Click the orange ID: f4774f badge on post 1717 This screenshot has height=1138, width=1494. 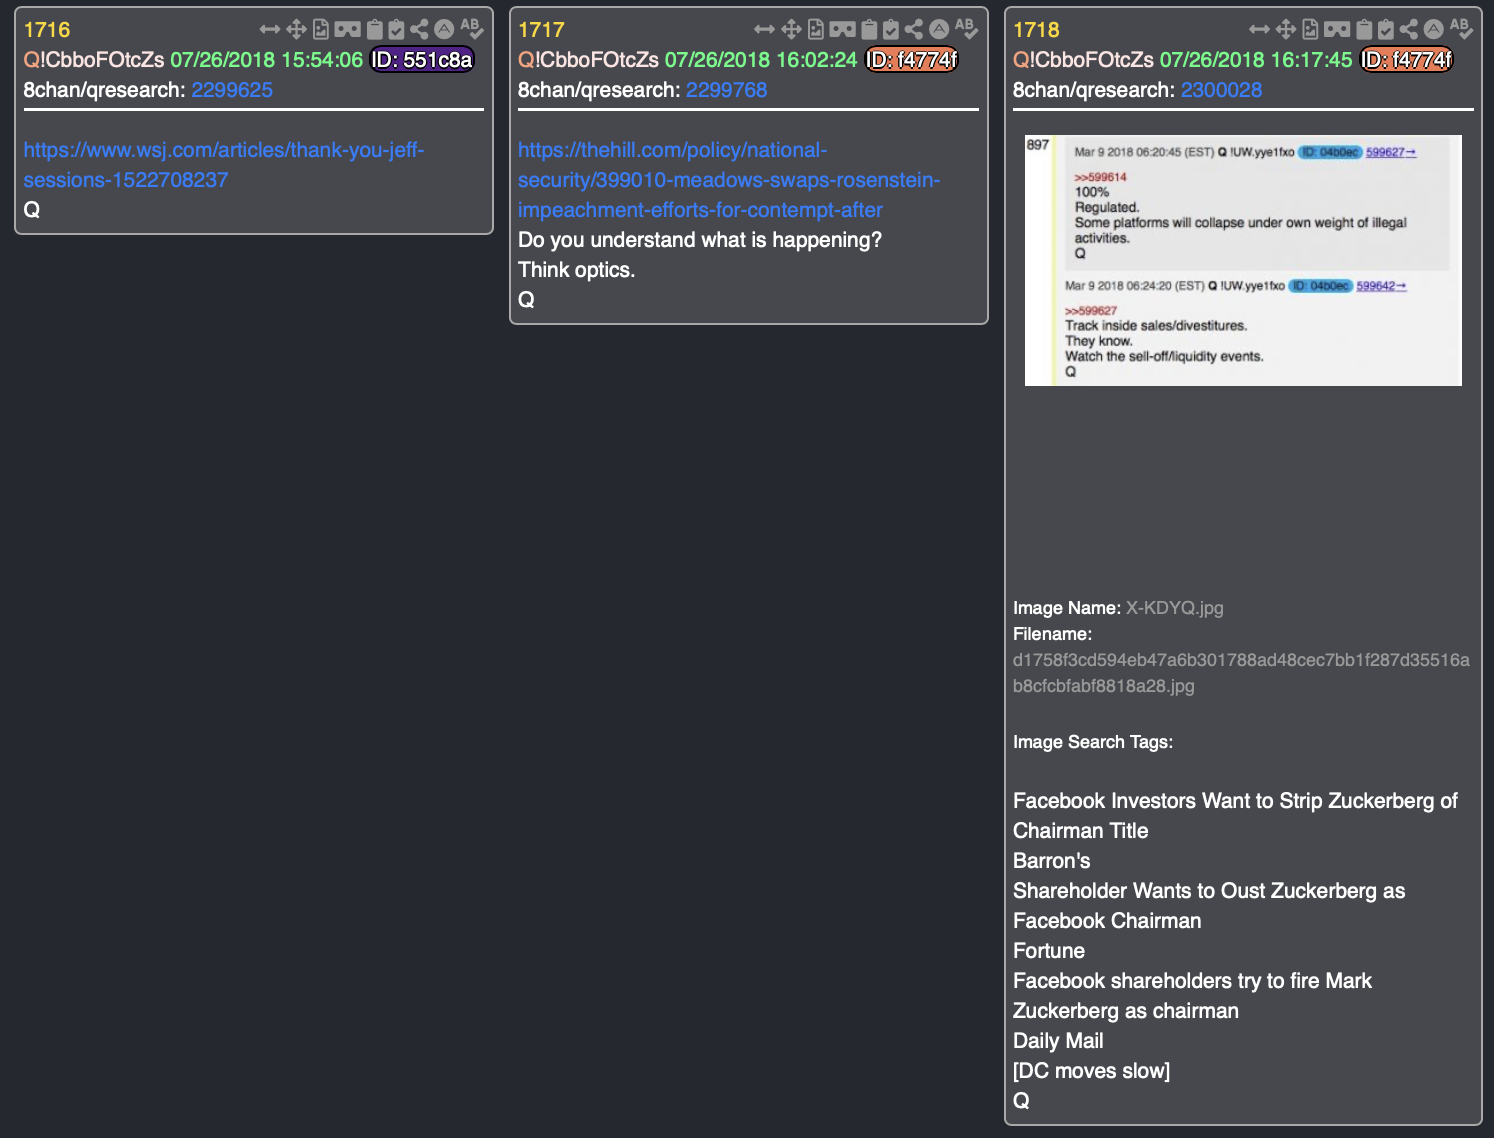coord(912,60)
